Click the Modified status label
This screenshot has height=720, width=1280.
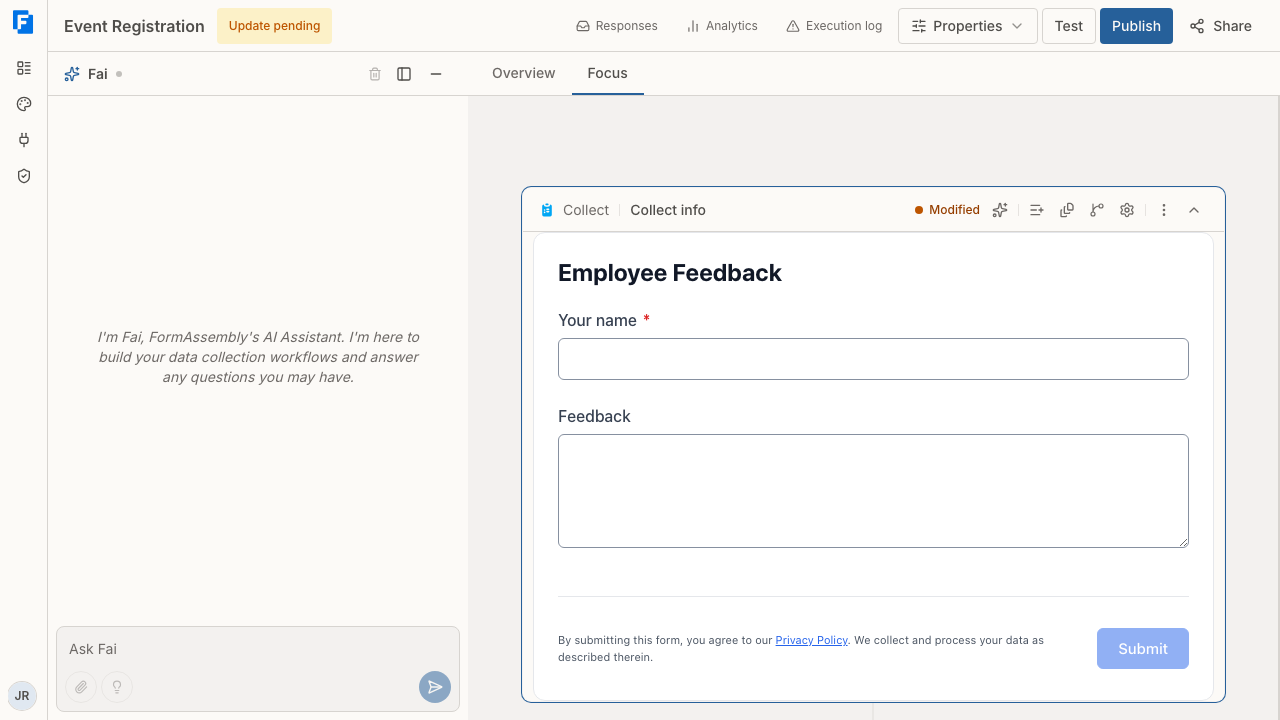(x=947, y=210)
